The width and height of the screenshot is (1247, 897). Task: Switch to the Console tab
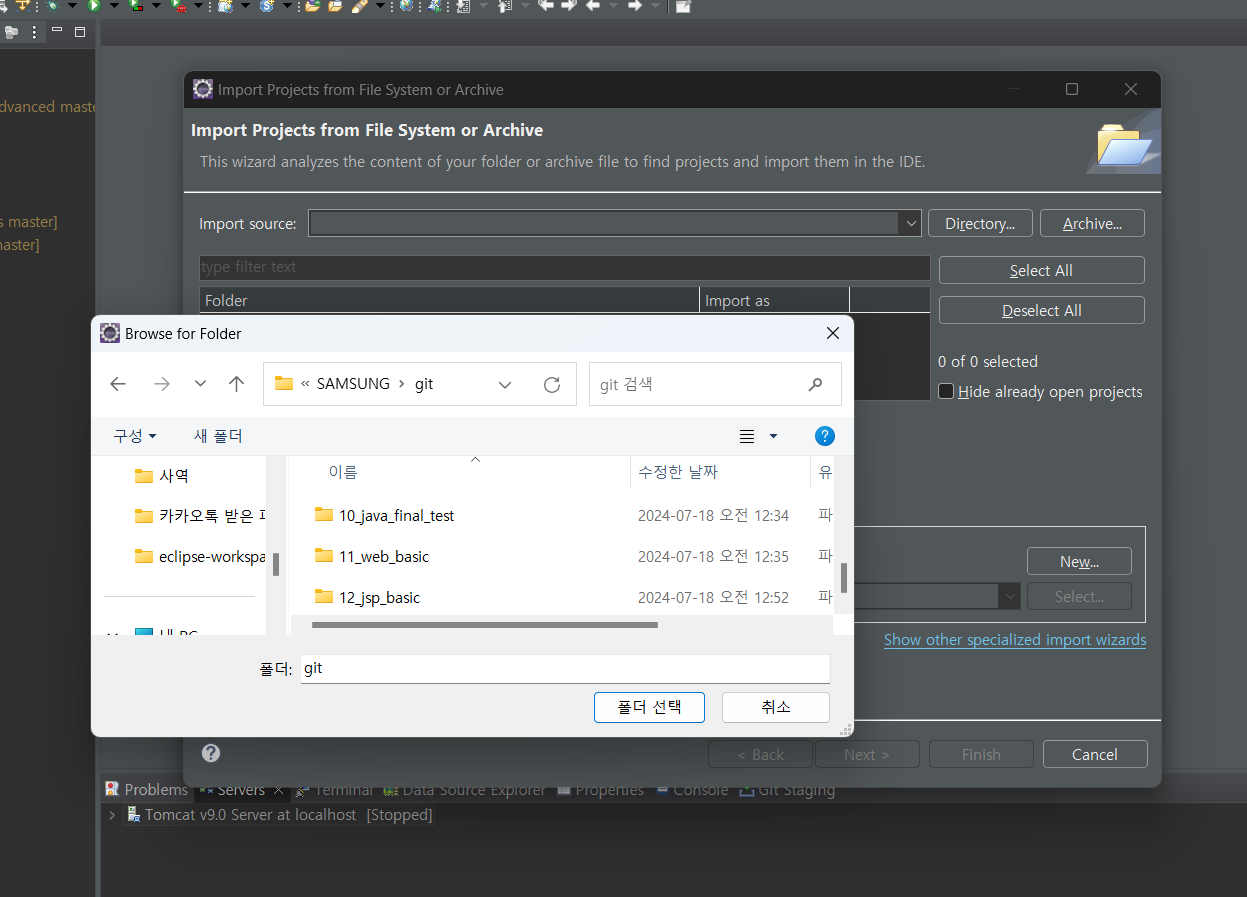pos(693,790)
